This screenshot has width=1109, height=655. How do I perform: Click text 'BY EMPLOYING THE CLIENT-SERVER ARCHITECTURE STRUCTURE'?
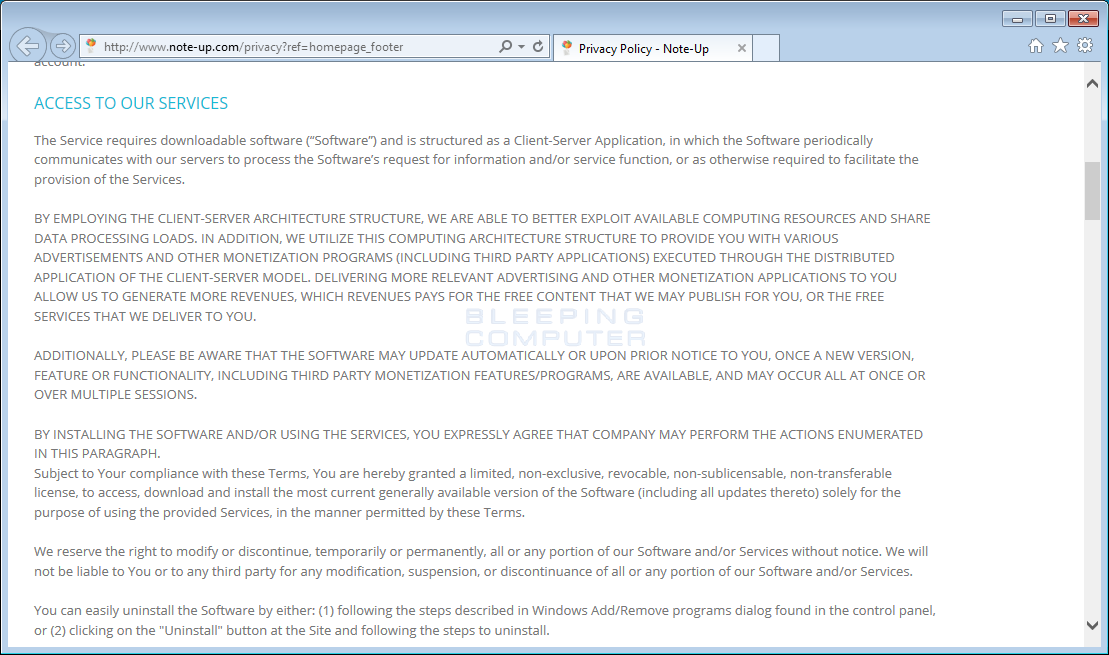[x=228, y=219]
